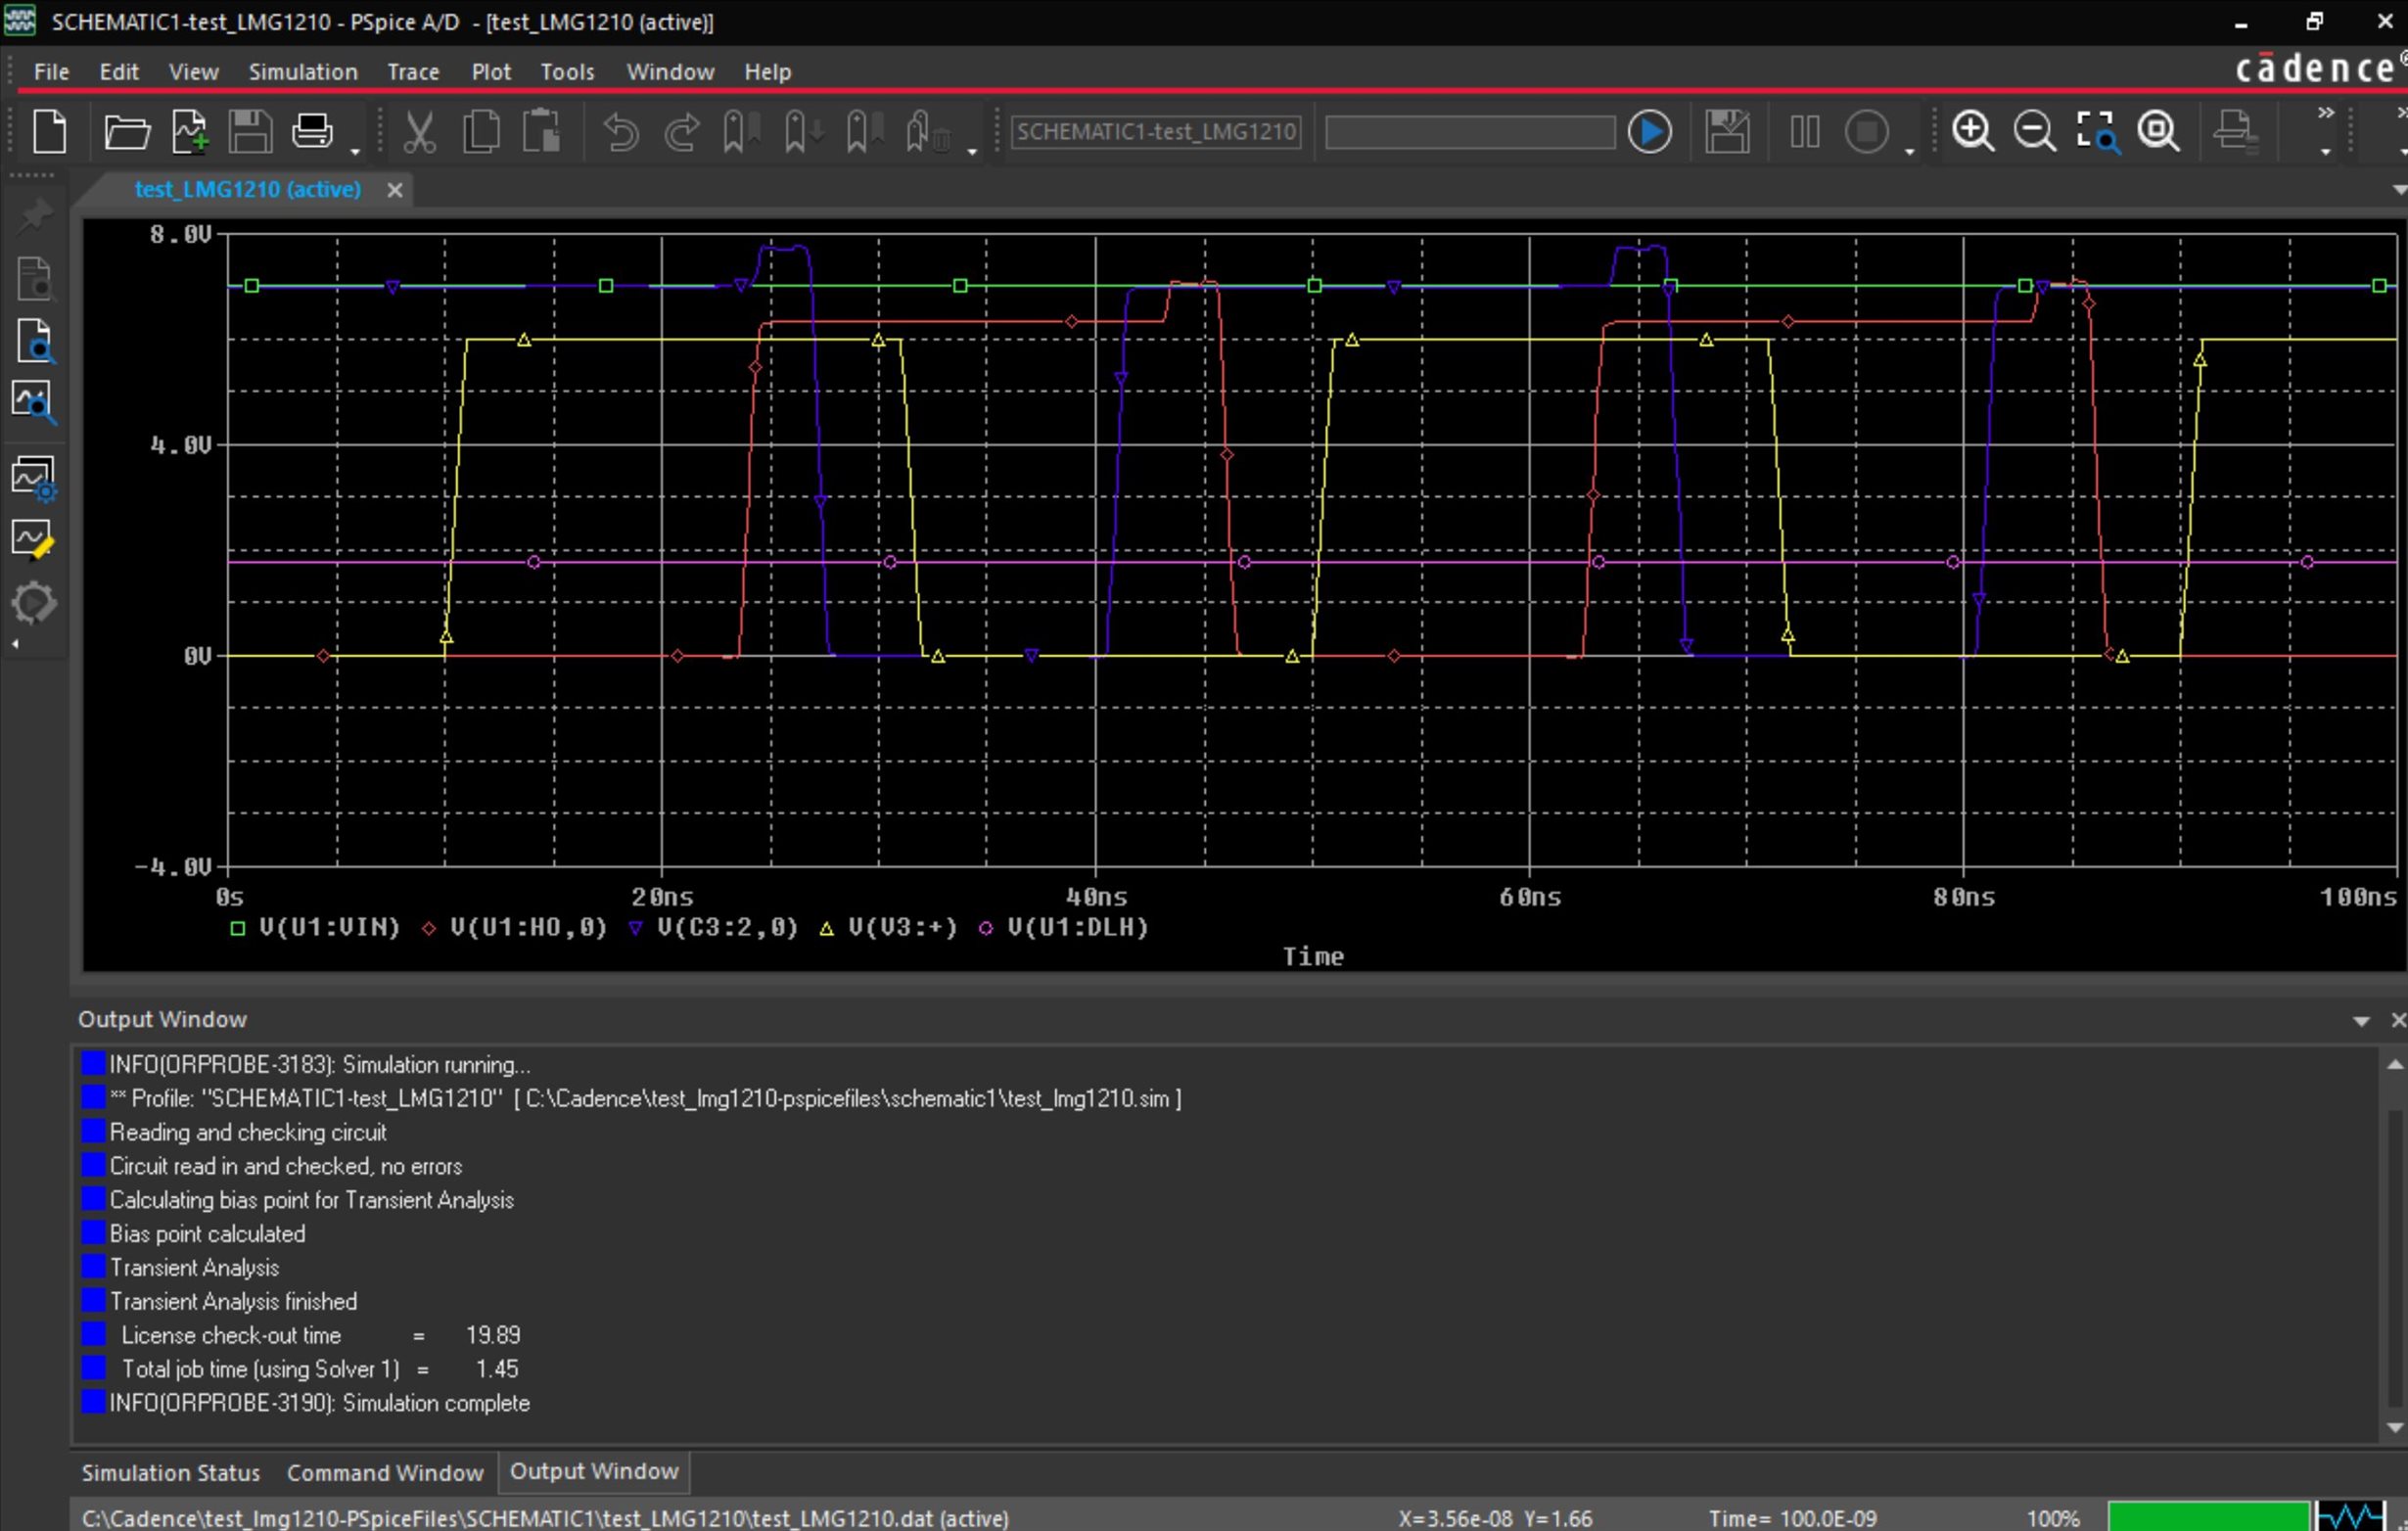Screen dimensions: 2408x1531
Task: Click the settings gear sidebar icon
Action: tap(34, 603)
